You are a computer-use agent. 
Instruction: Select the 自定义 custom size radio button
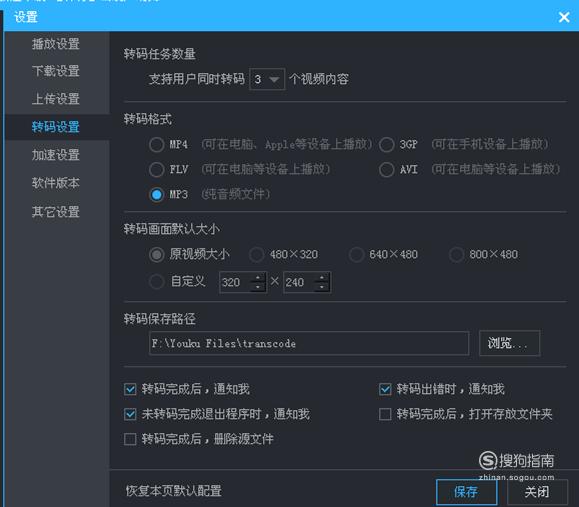coord(157,282)
